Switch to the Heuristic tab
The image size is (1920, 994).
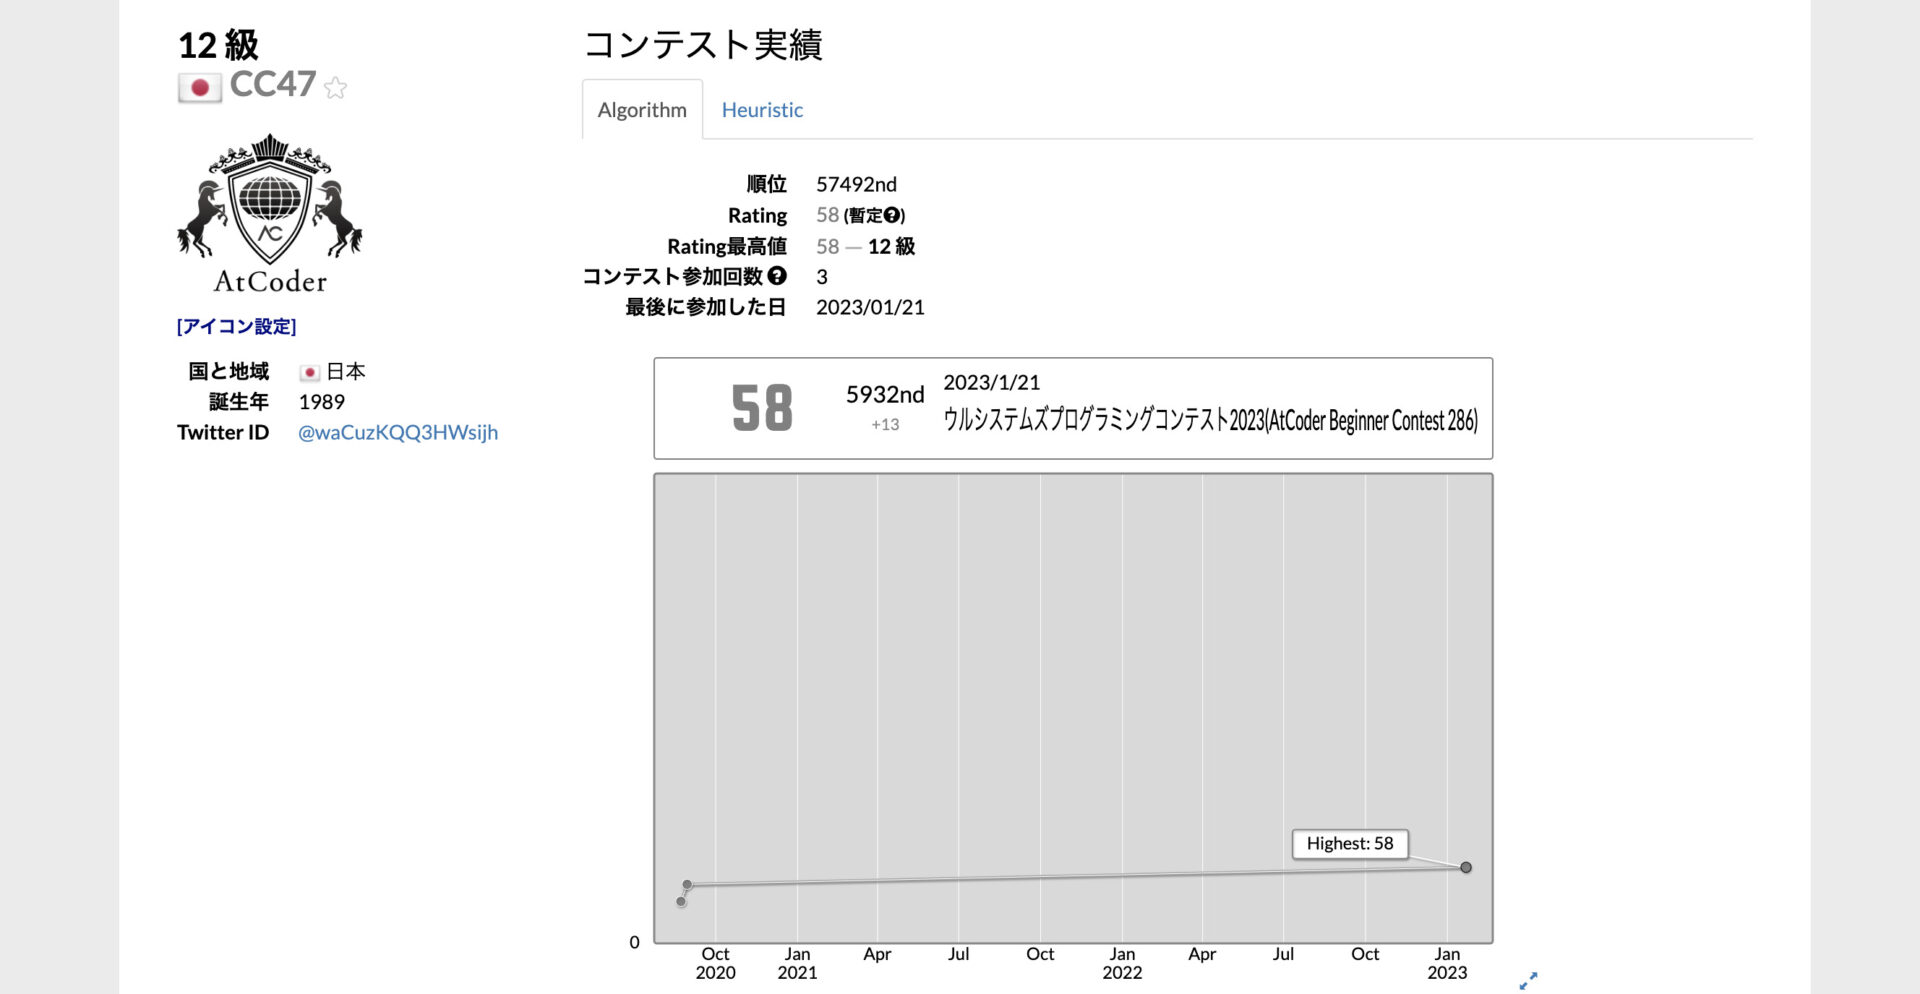[x=762, y=109]
